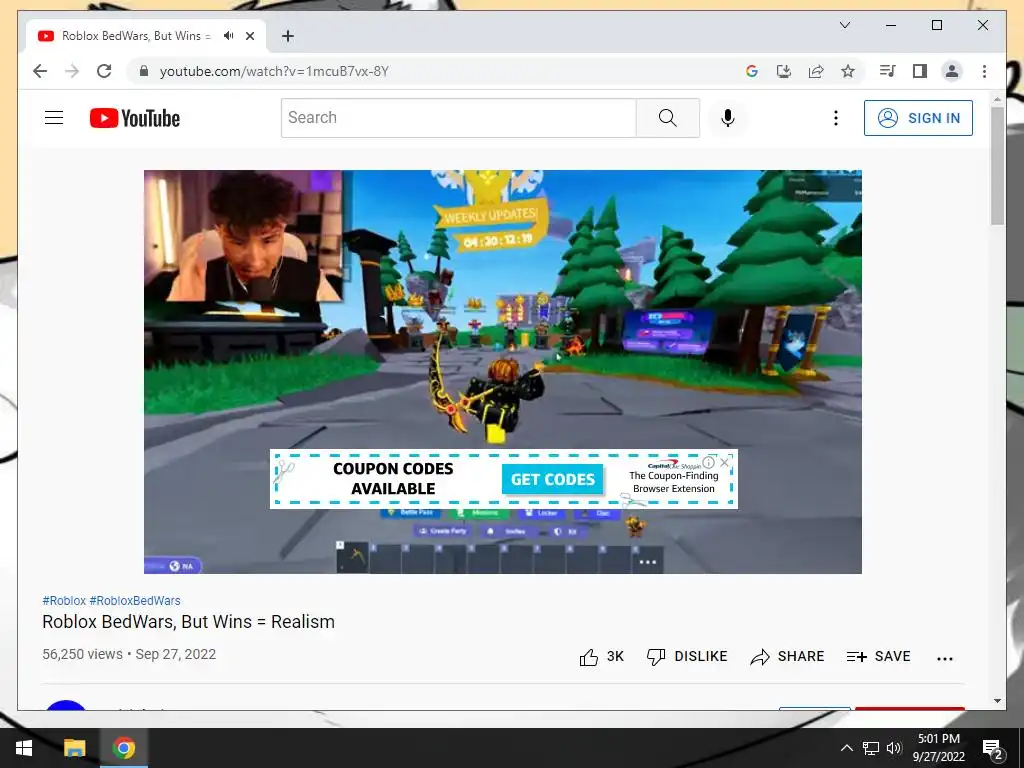The height and width of the screenshot is (768, 1024).
Task: Open the Windows Start menu
Action: (24, 748)
